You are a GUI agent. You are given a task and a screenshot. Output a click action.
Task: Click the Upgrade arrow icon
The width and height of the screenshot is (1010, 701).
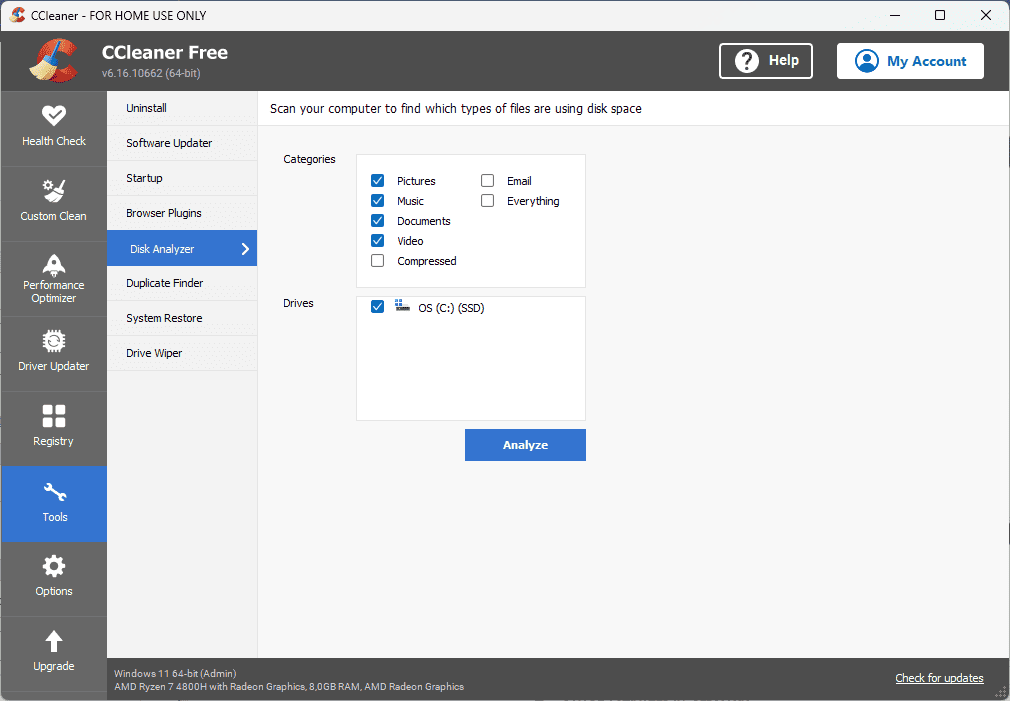tap(53, 641)
